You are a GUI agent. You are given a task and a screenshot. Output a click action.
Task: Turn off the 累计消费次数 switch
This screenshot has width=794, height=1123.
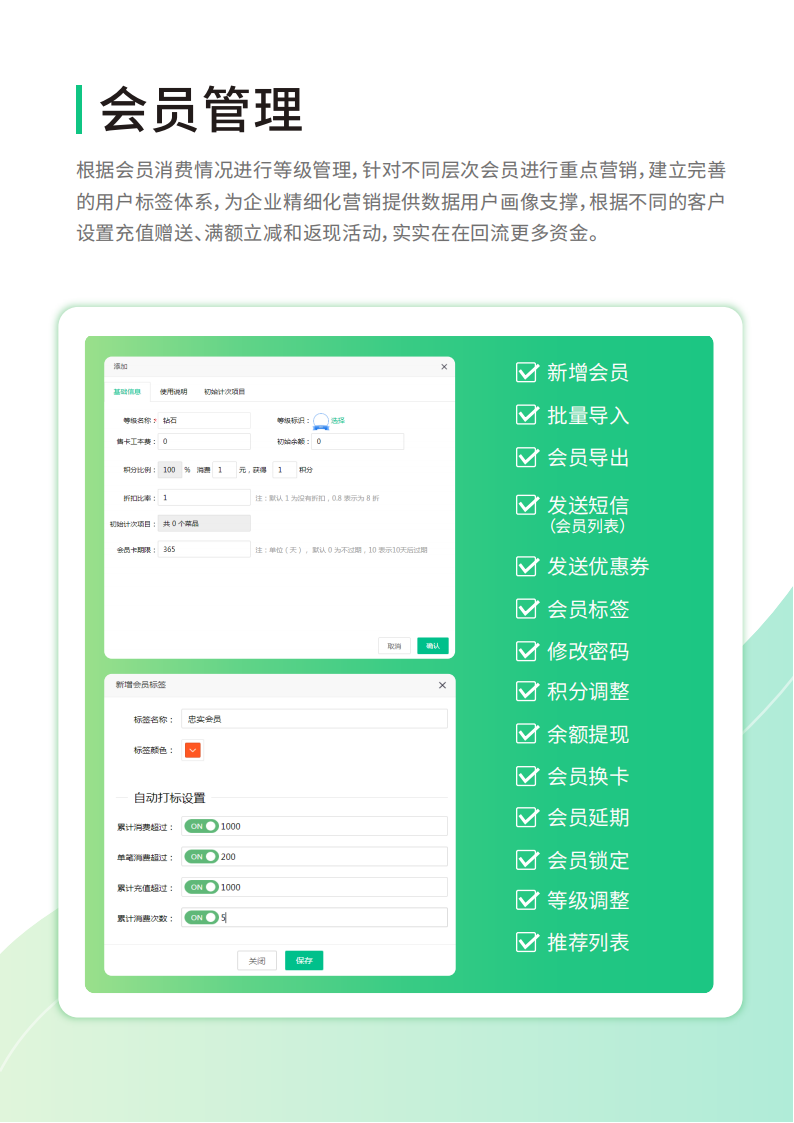coord(201,917)
